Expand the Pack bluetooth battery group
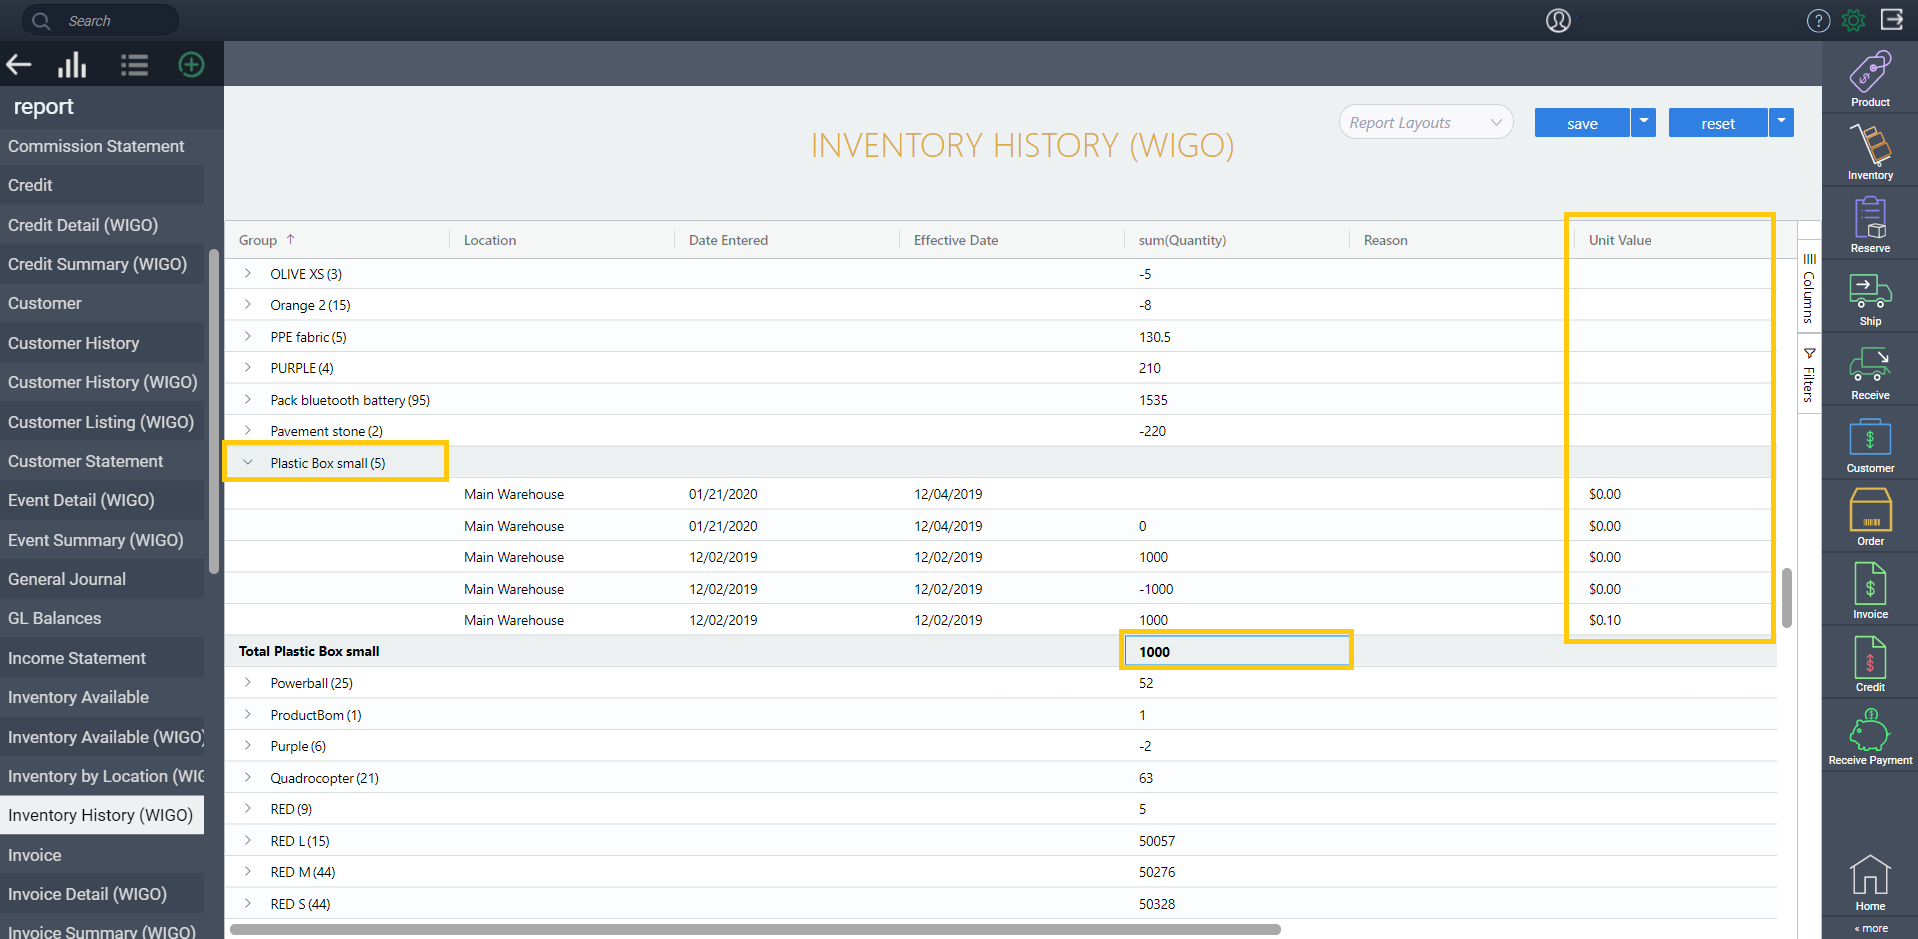Viewport: 1918px width, 939px height. (248, 399)
